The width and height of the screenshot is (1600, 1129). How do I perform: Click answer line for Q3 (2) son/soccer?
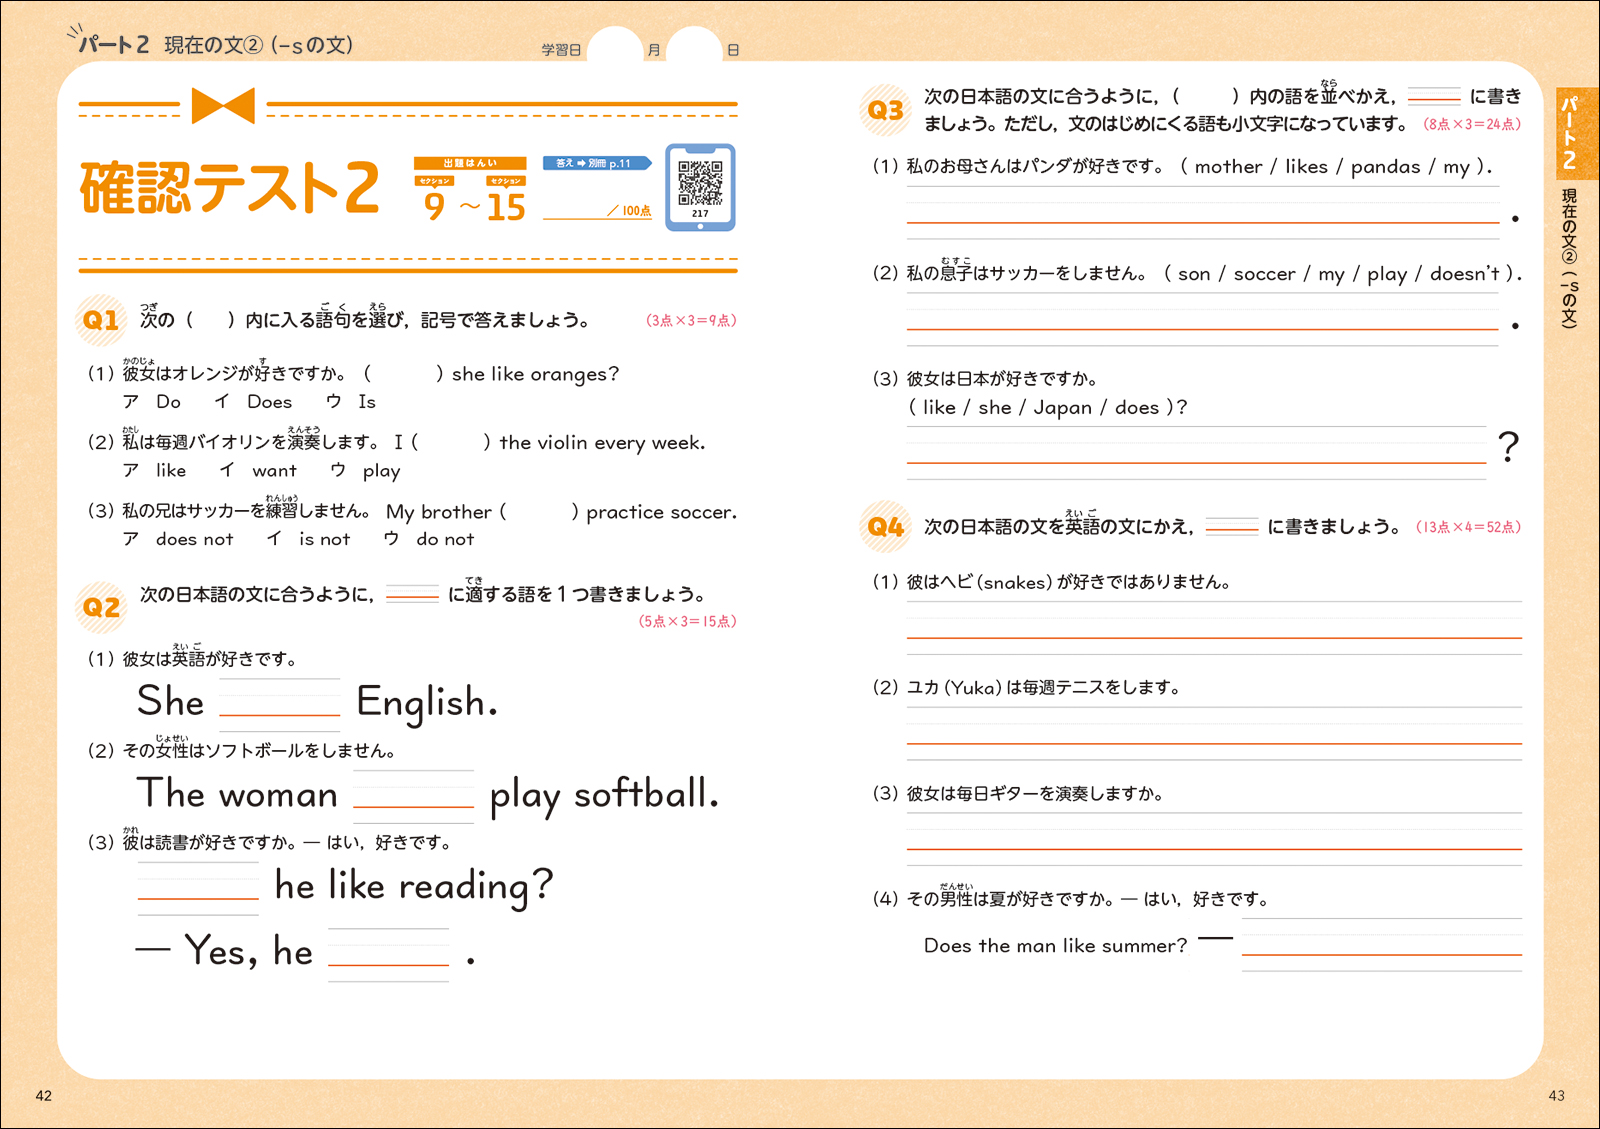tap(1203, 320)
